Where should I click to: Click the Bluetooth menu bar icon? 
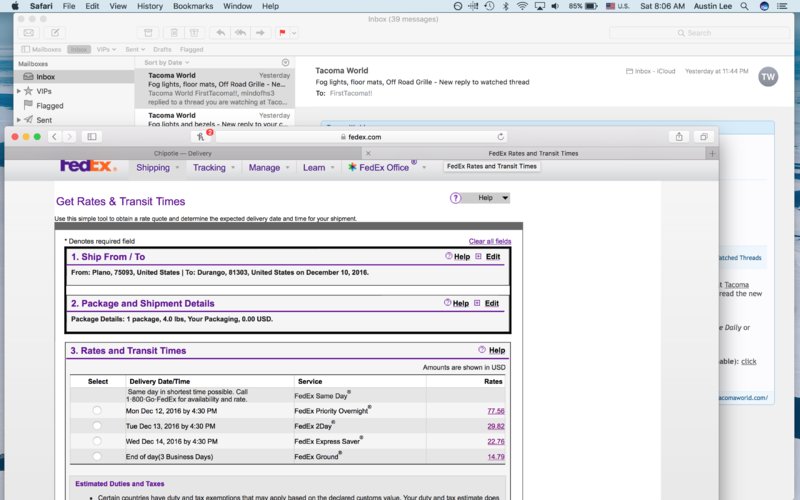(x=506, y=6)
